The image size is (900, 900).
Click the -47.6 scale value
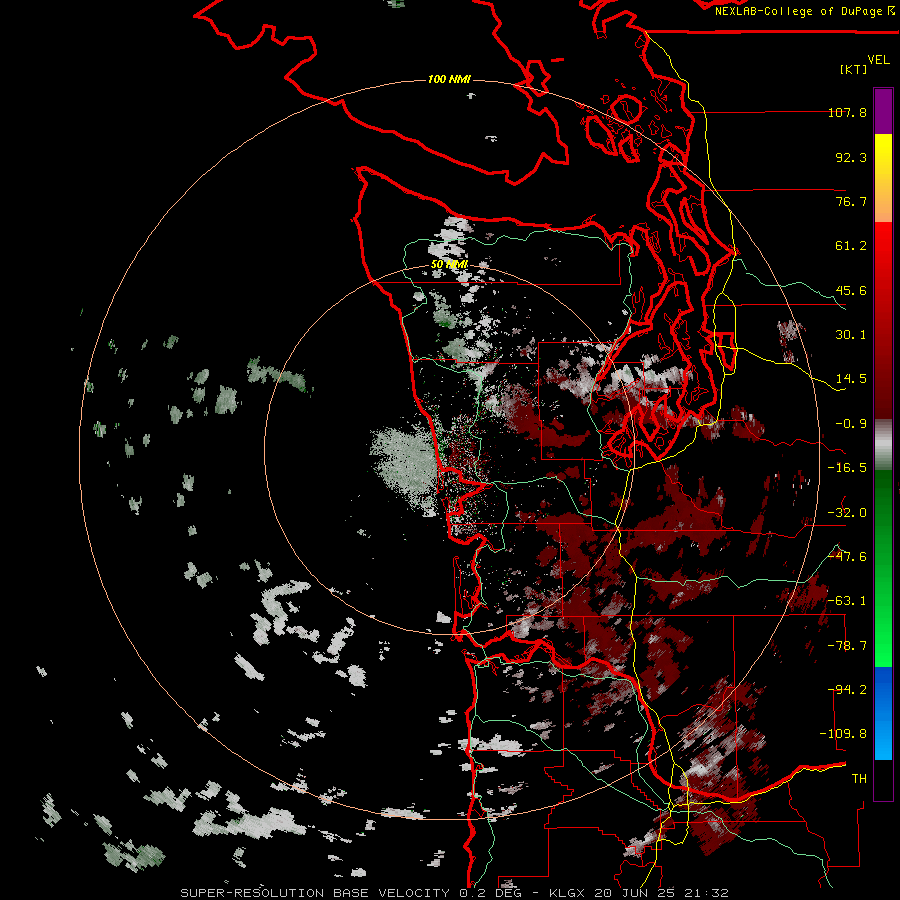[x=847, y=557]
